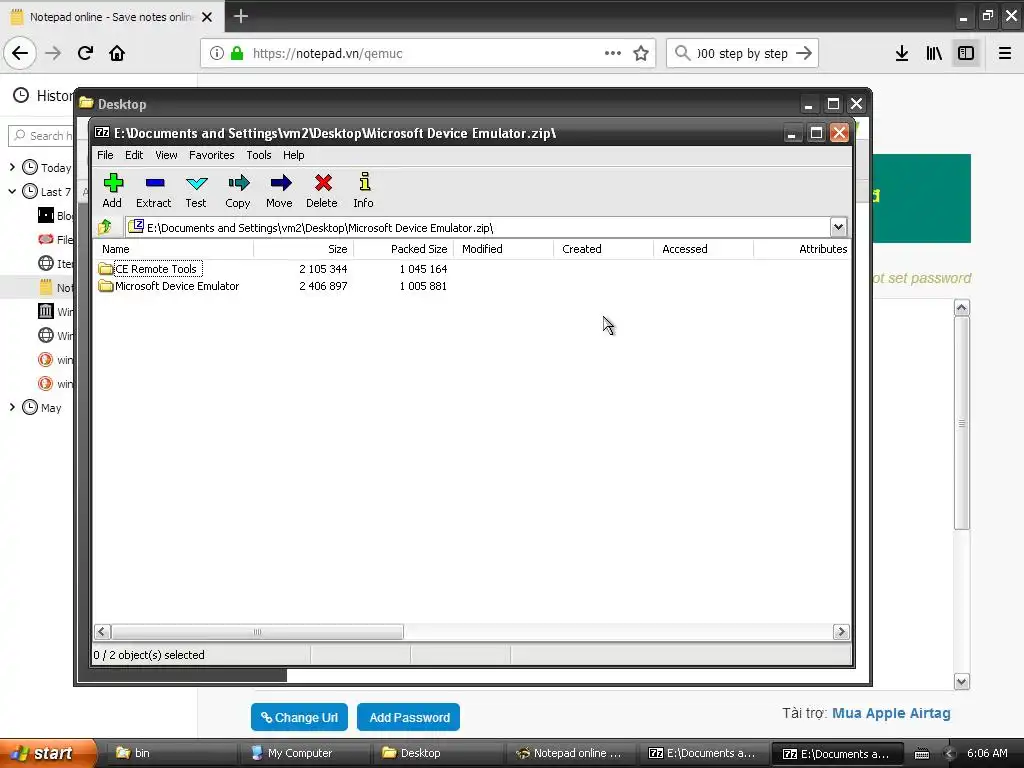The height and width of the screenshot is (768, 1024).
Task: Switch to Notepad online taskbar item
Action: [x=571, y=753]
